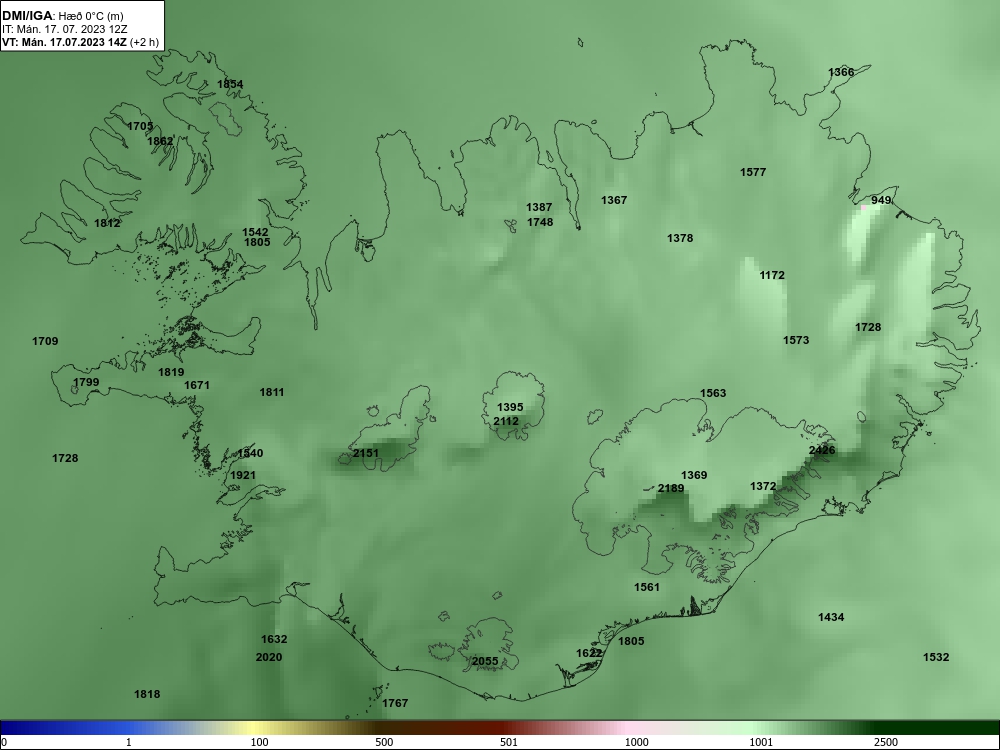Select the 1862 map value
This screenshot has width=1000, height=750.
point(160,142)
